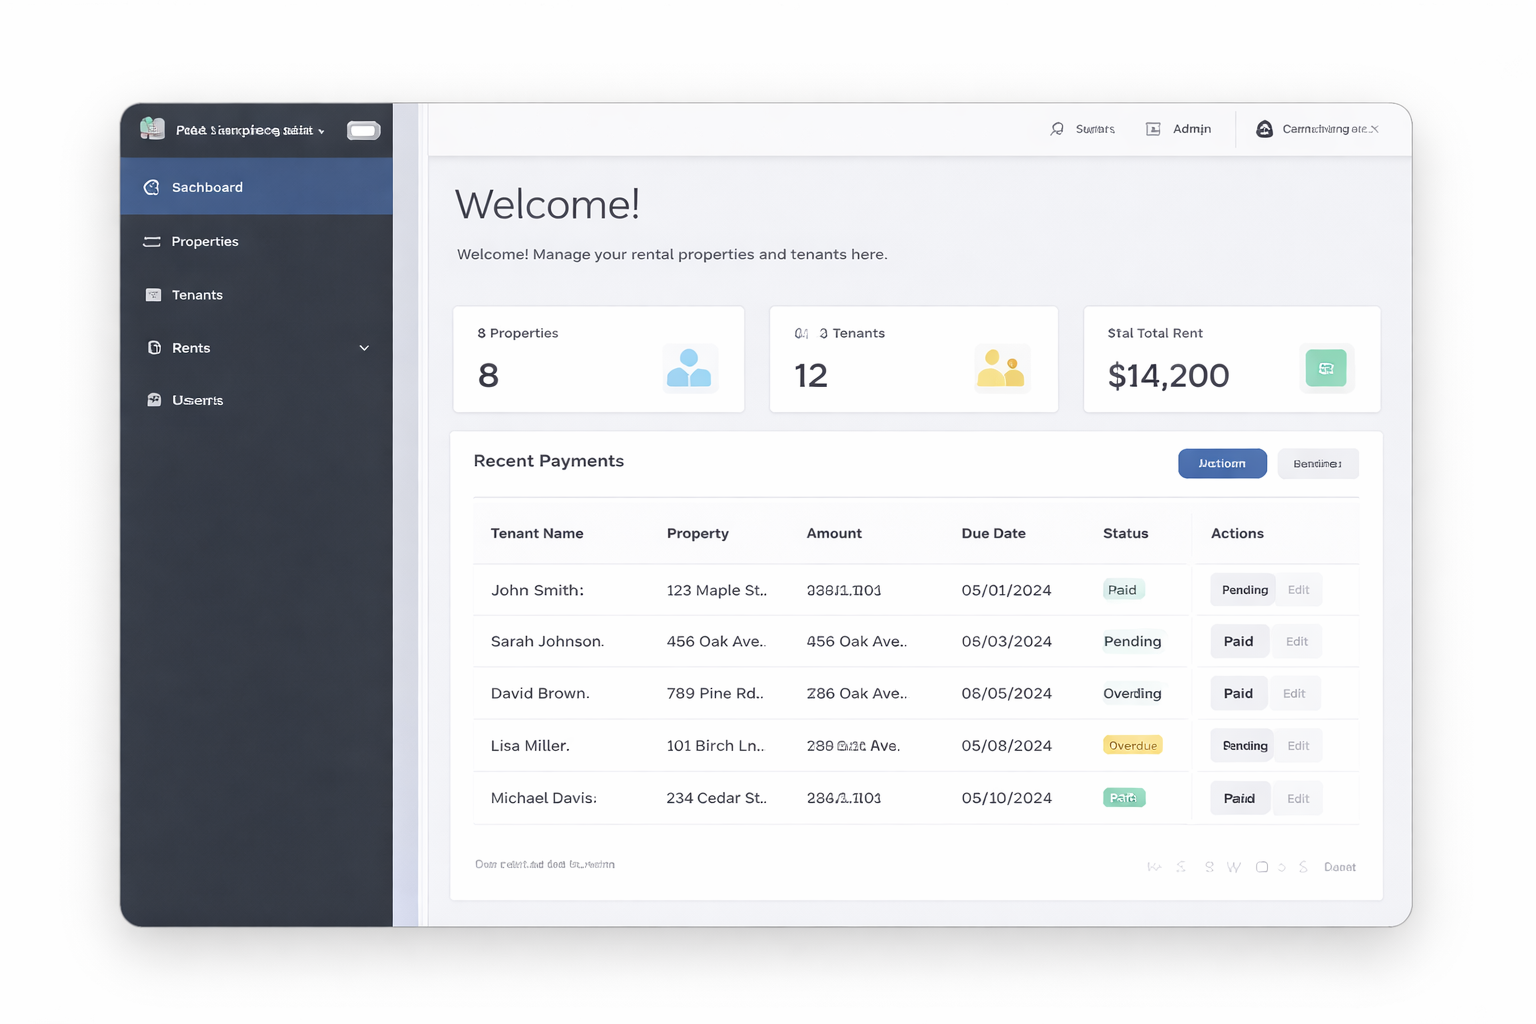Screen dimensions: 1536x1024
Task: Open the Admin link in top bar
Action: pyautogui.click(x=1192, y=129)
